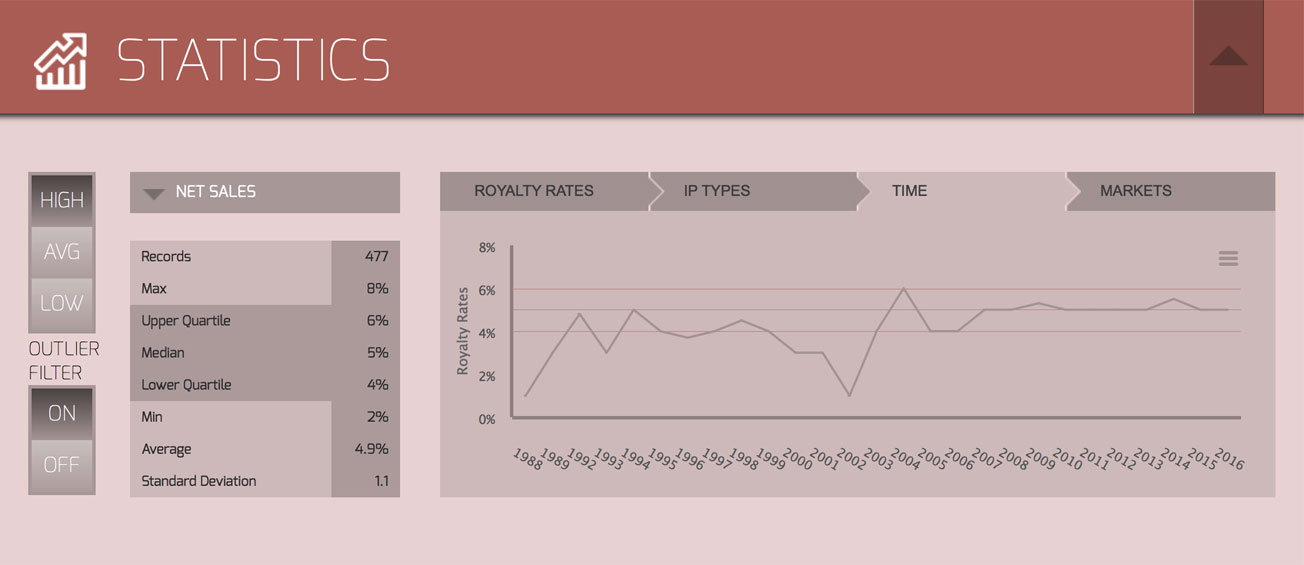Image resolution: width=1304 pixels, height=565 pixels.
Task: Click the Lower Quartile row
Action: (x=265, y=385)
